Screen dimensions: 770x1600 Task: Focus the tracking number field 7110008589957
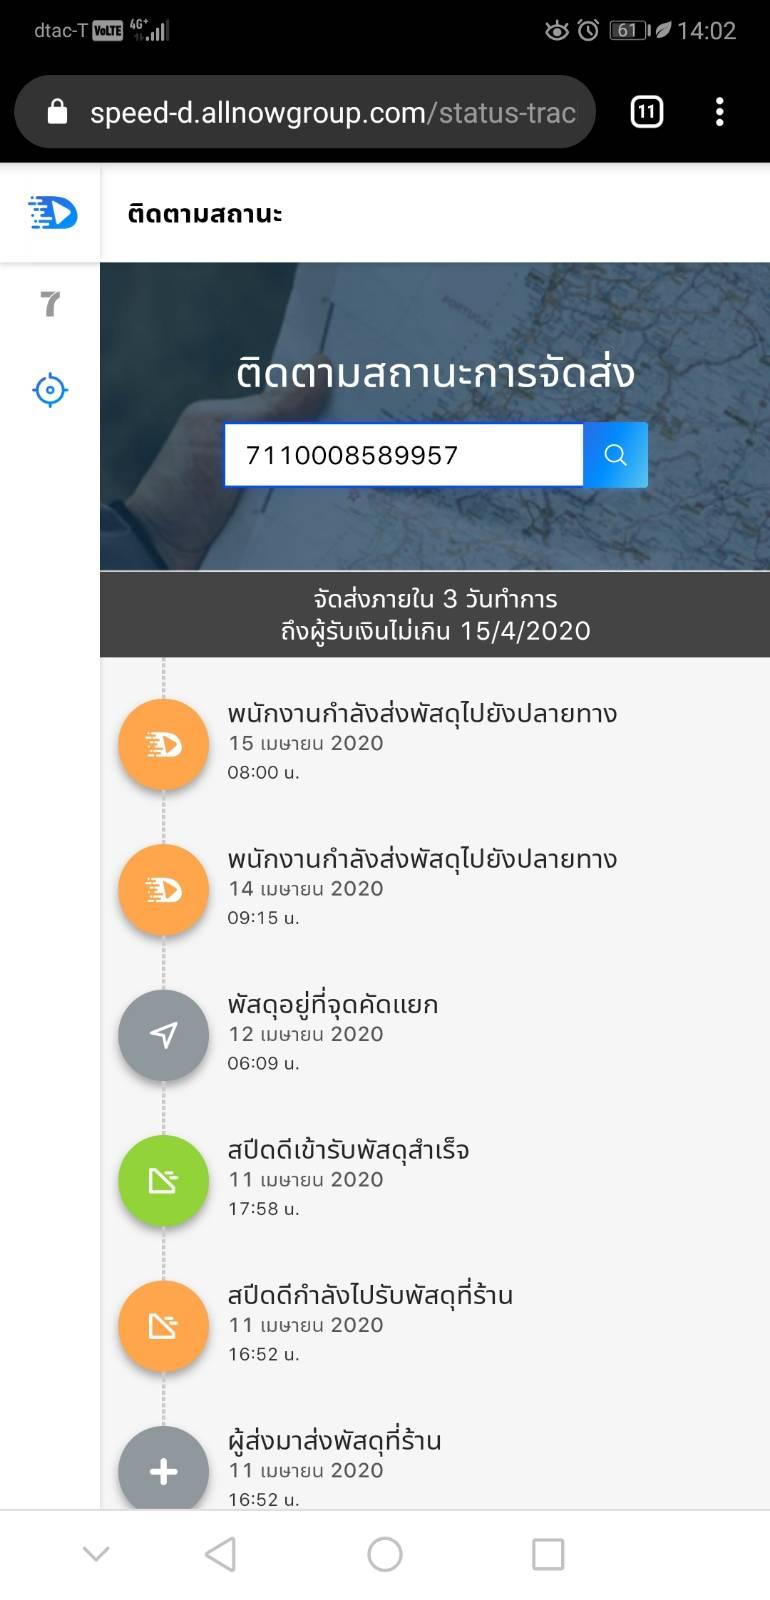coord(404,455)
